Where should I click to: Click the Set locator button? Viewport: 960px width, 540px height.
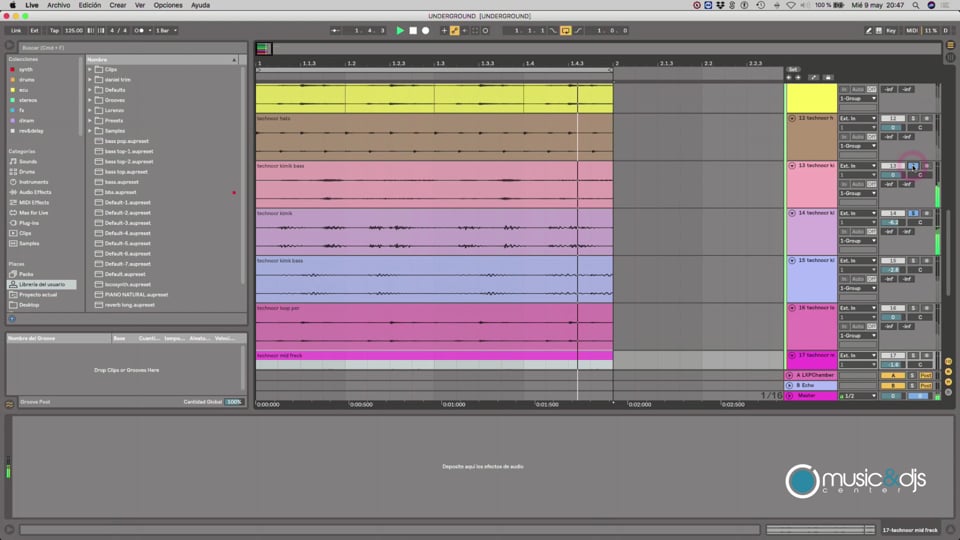793,69
